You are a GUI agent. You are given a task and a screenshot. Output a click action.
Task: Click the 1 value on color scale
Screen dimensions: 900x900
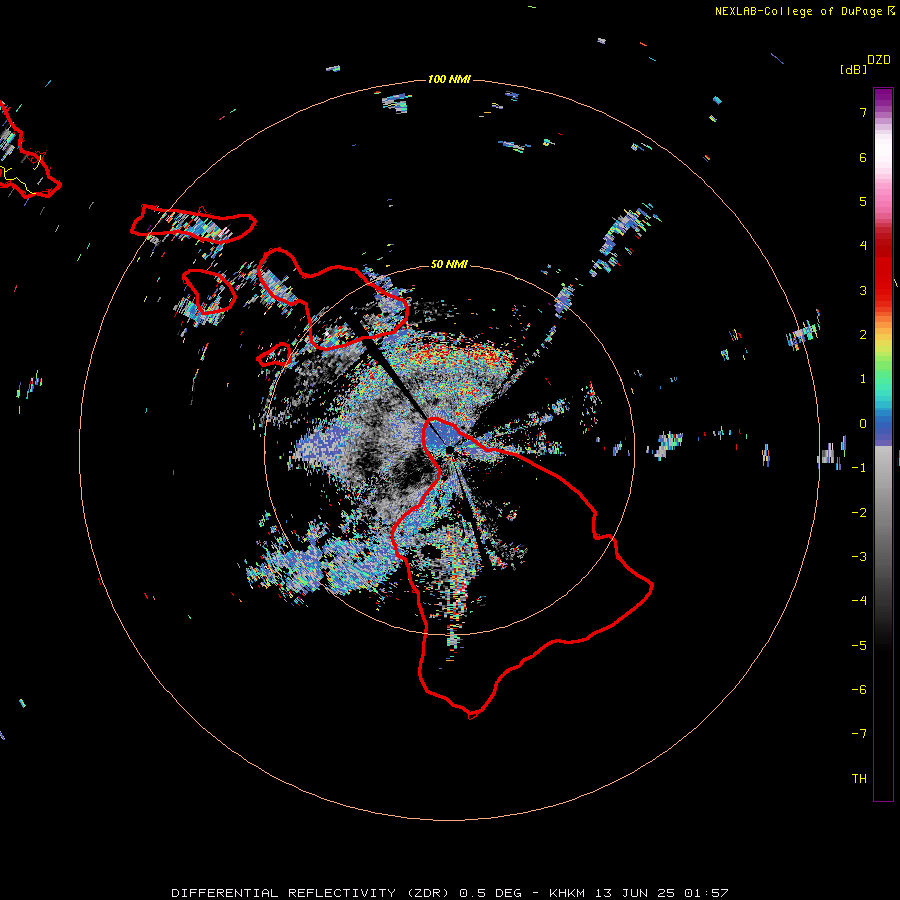point(863,379)
